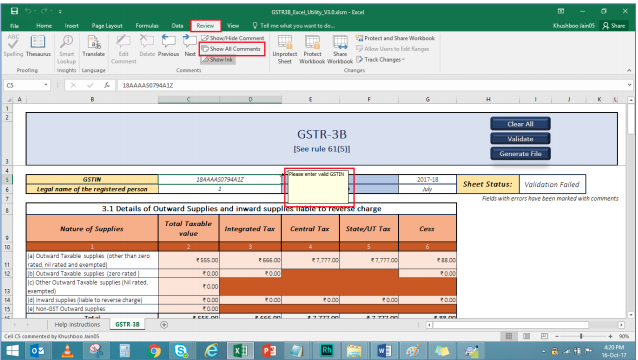Screen dimensions: 638x360
Task: Click Tell me what you want to do
Action: tap(294, 26)
